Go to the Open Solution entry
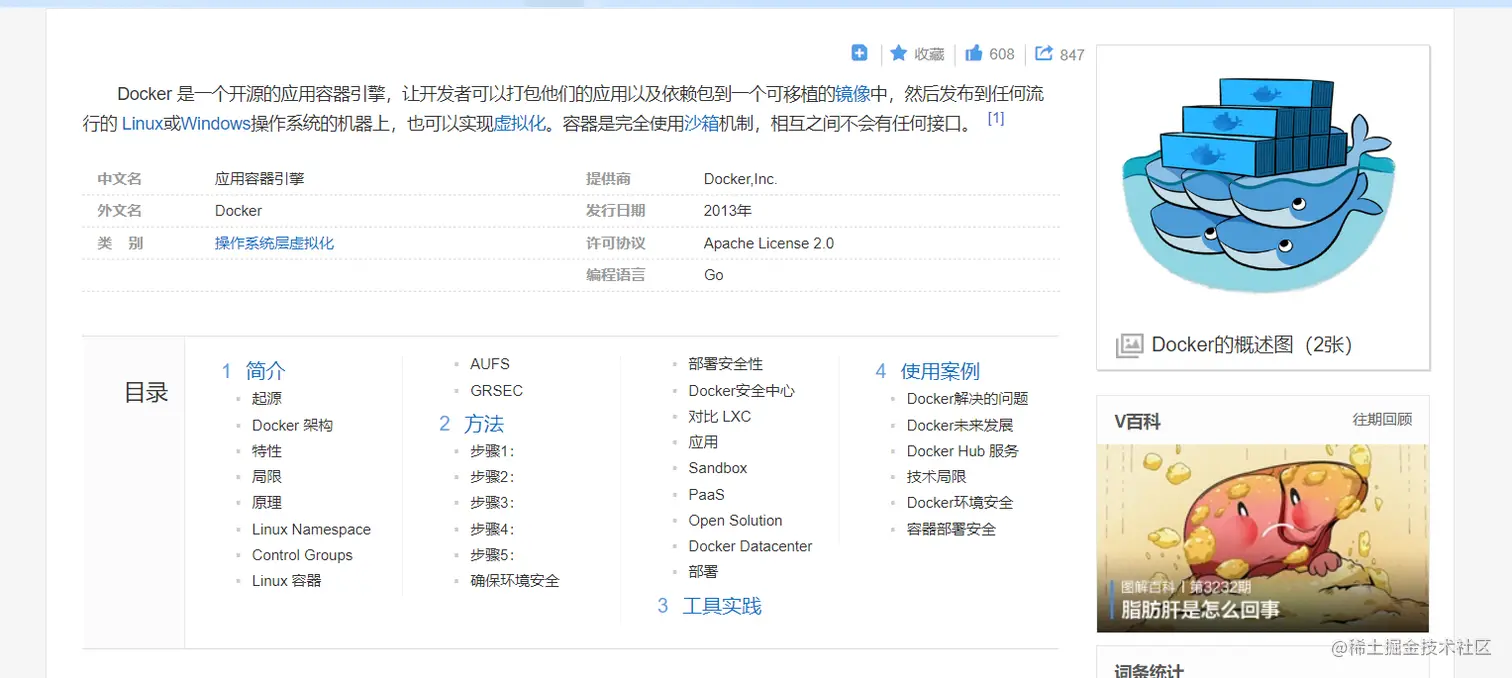 (735, 520)
